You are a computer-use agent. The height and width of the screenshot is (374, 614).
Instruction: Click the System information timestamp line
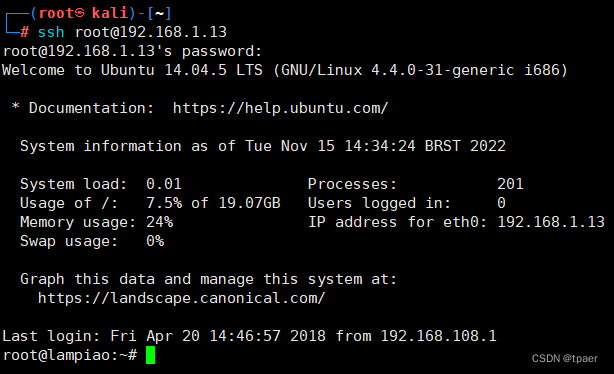click(263, 146)
